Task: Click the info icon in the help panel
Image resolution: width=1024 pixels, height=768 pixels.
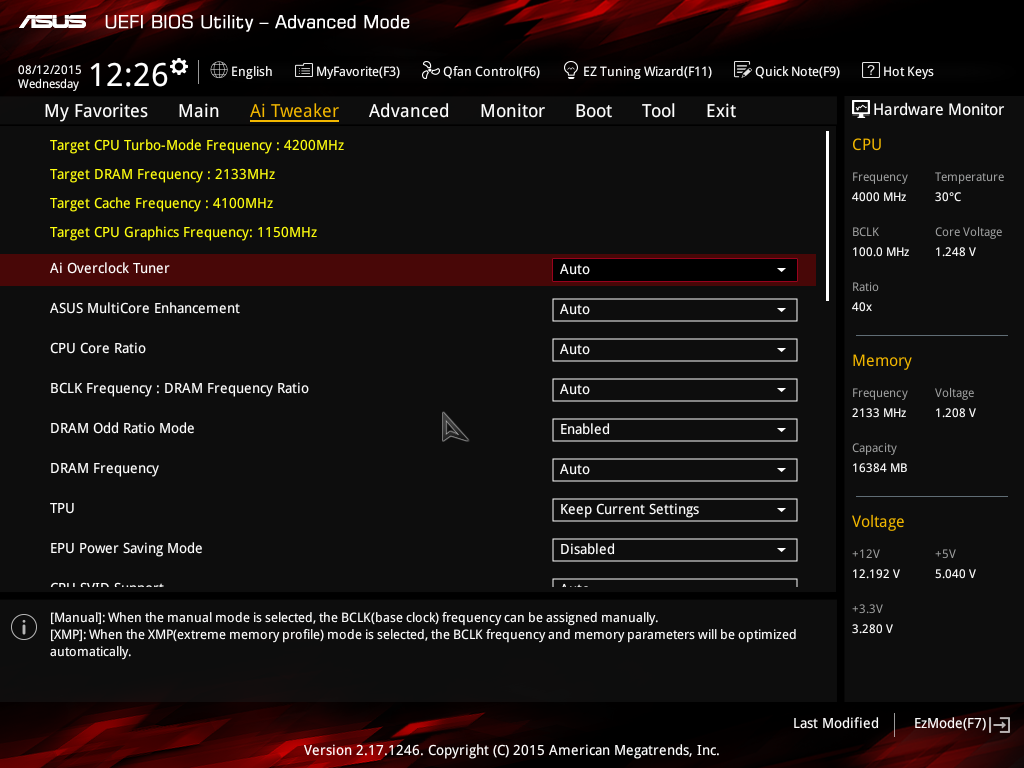Action: click(24, 628)
